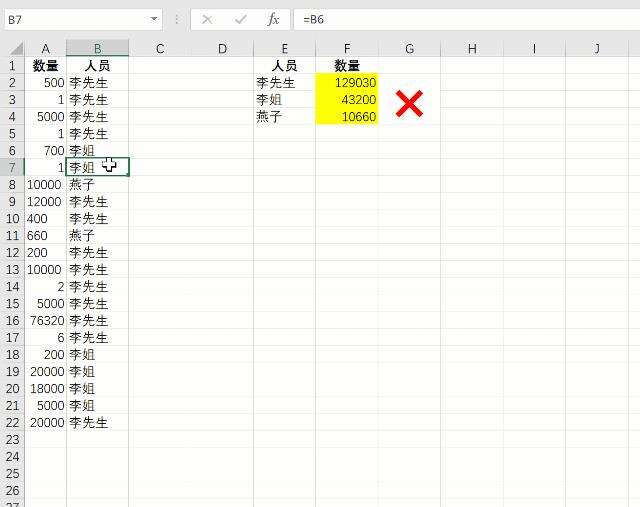Viewport: 640px width, 507px height.
Task: Click cell B6 李姐
Action: 98,150
